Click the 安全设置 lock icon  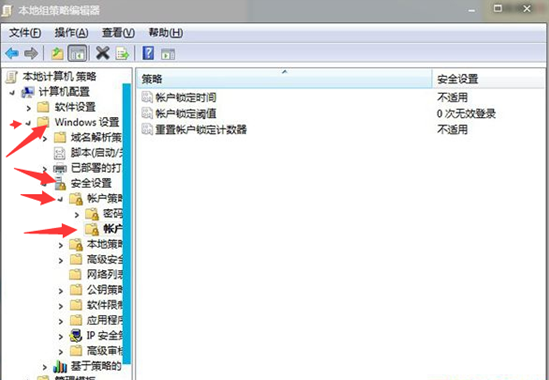tap(60, 183)
